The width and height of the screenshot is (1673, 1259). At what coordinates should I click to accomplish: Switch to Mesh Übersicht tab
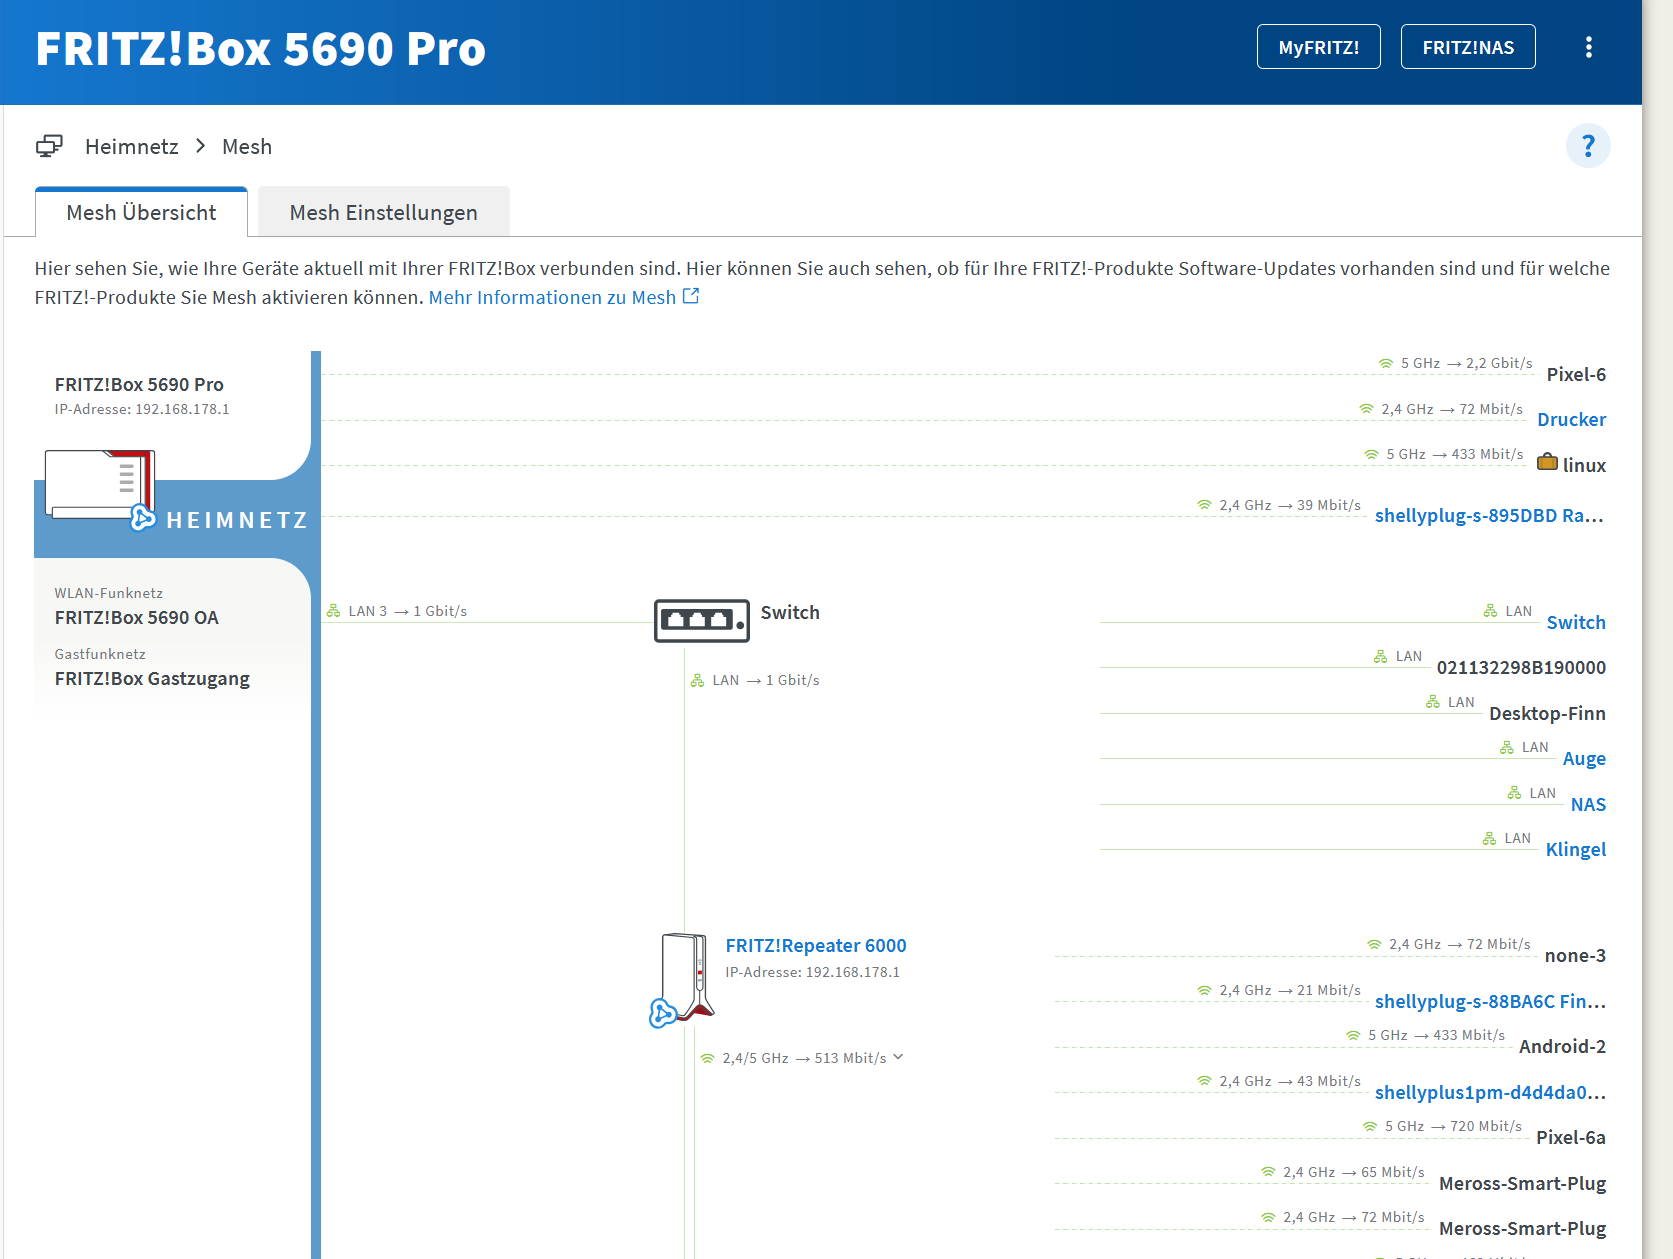coord(141,212)
